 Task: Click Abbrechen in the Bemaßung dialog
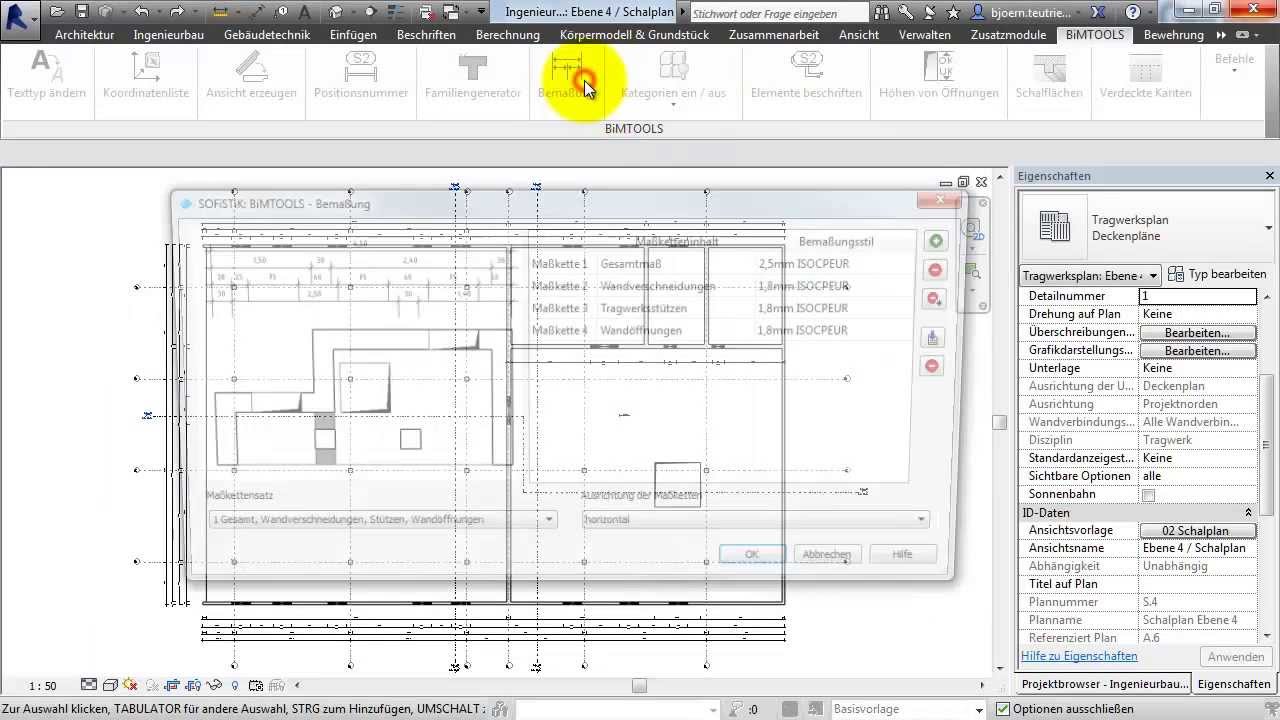[827, 554]
